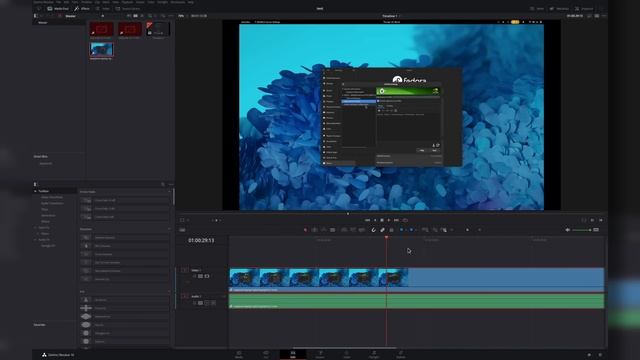Switch to the Color page
640x360 pixels.
tap(347, 354)
